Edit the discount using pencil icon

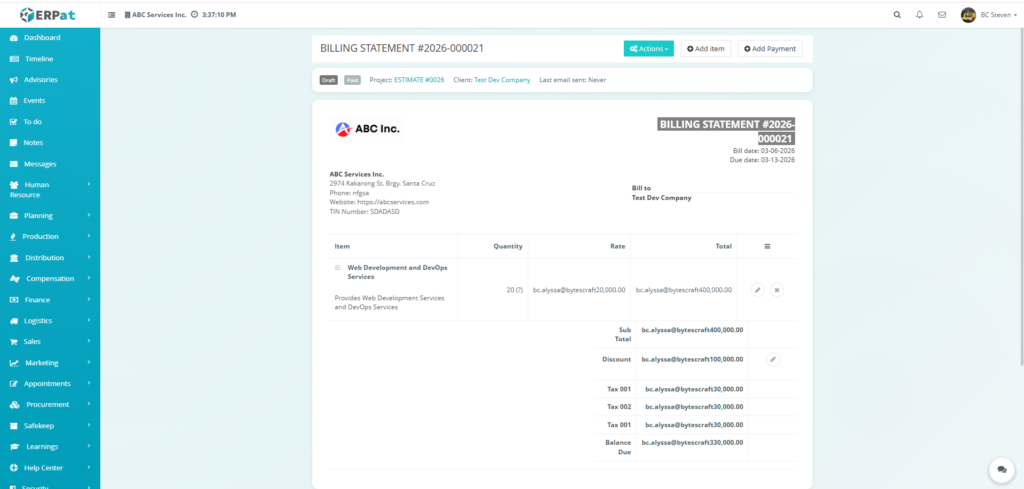[772, 359]
